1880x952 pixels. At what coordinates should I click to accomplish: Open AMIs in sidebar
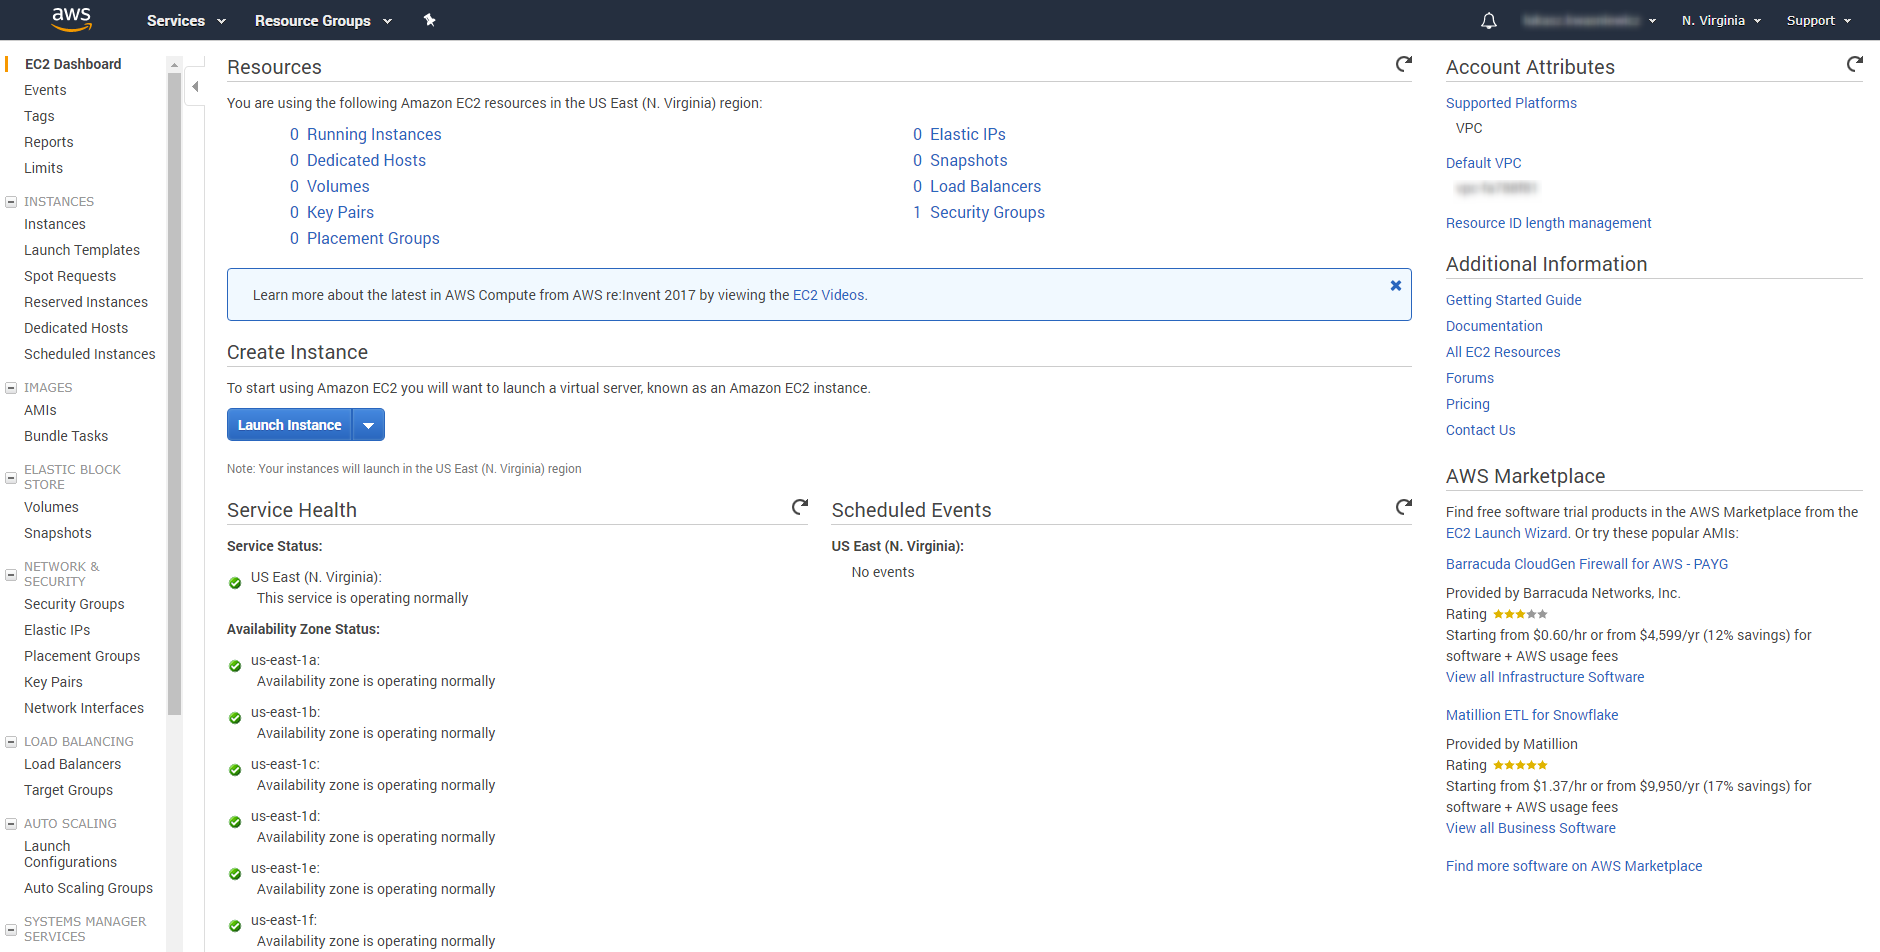click(x=40, y=410)
